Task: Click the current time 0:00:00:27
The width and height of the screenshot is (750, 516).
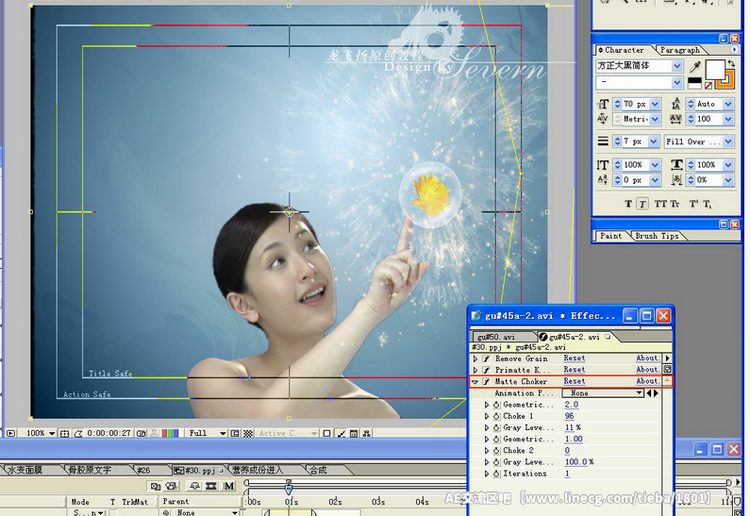Action: point(109,433)
